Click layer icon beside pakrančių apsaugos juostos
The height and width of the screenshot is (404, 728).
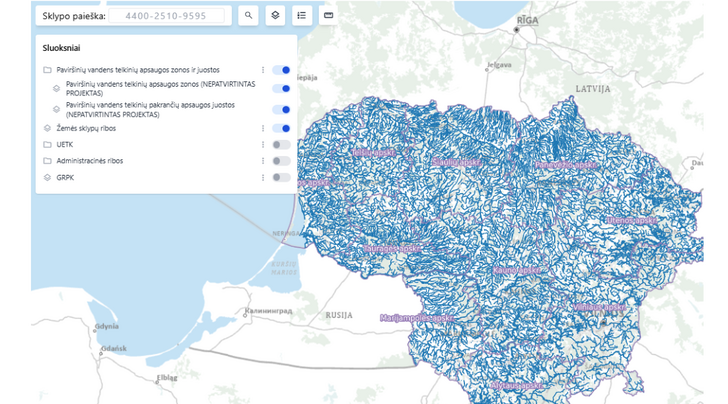(x=56, y=110)
